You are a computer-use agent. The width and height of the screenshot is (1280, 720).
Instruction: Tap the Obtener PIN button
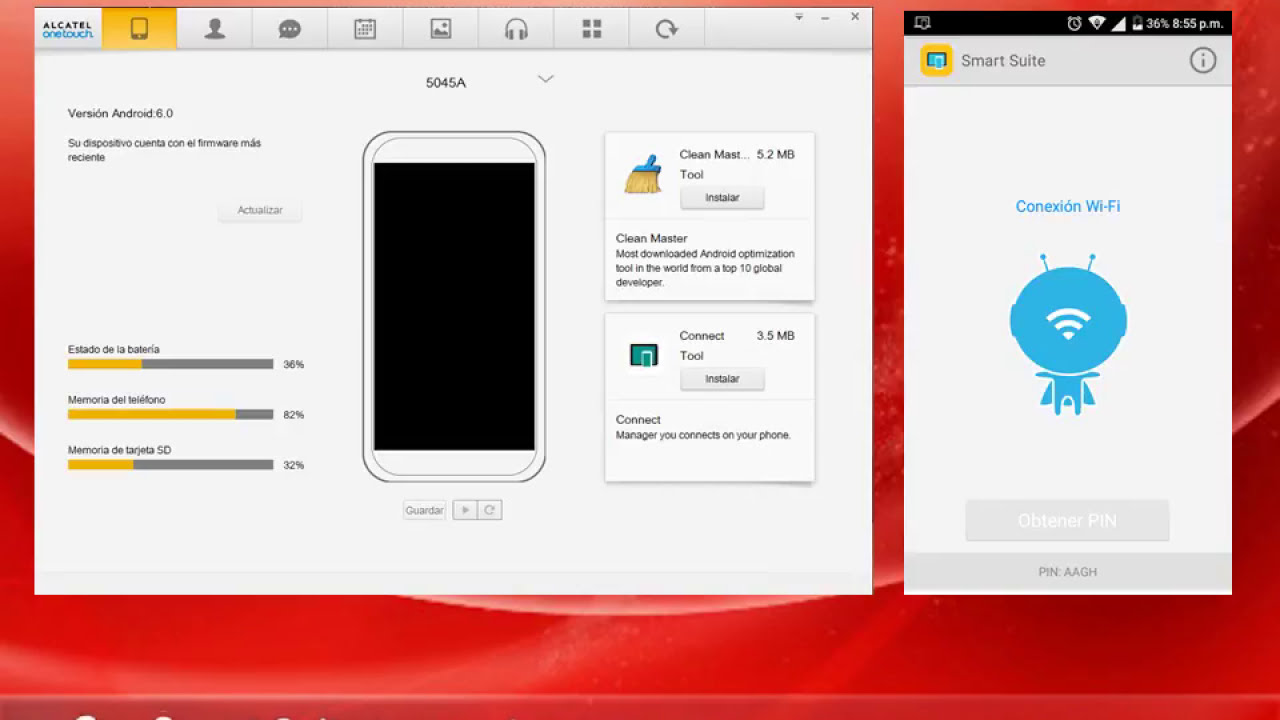coord(1067,521)
